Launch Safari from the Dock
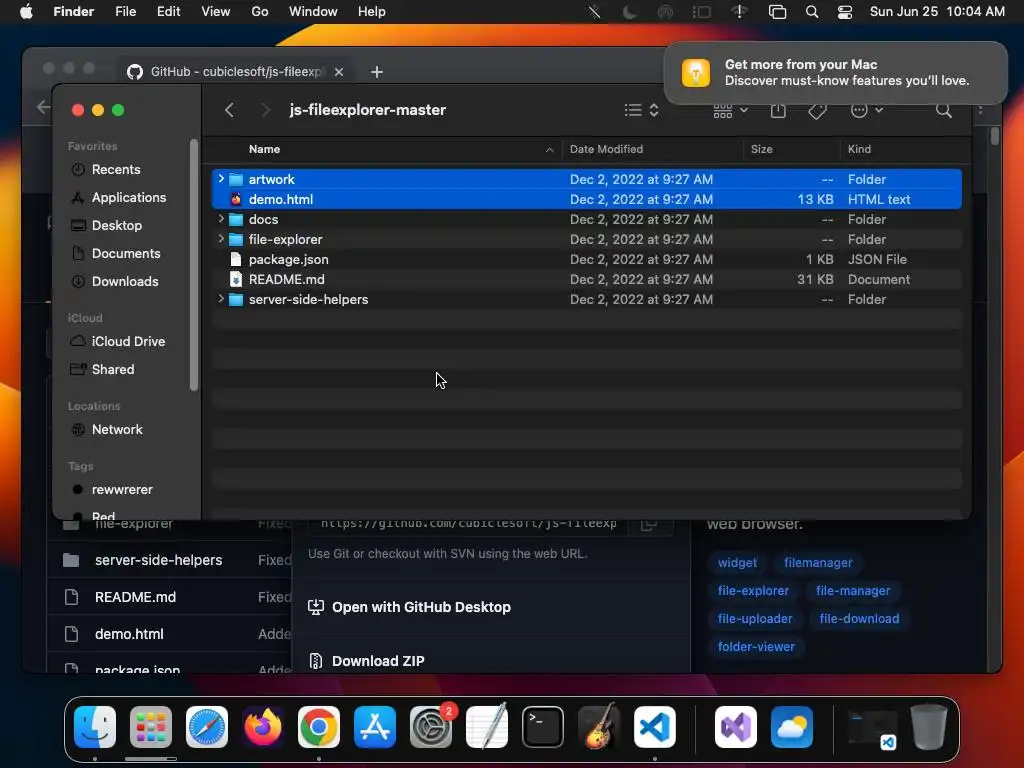Image resolution: width=1024 pixels, height=768 pixels. click(x=207, y=727)
